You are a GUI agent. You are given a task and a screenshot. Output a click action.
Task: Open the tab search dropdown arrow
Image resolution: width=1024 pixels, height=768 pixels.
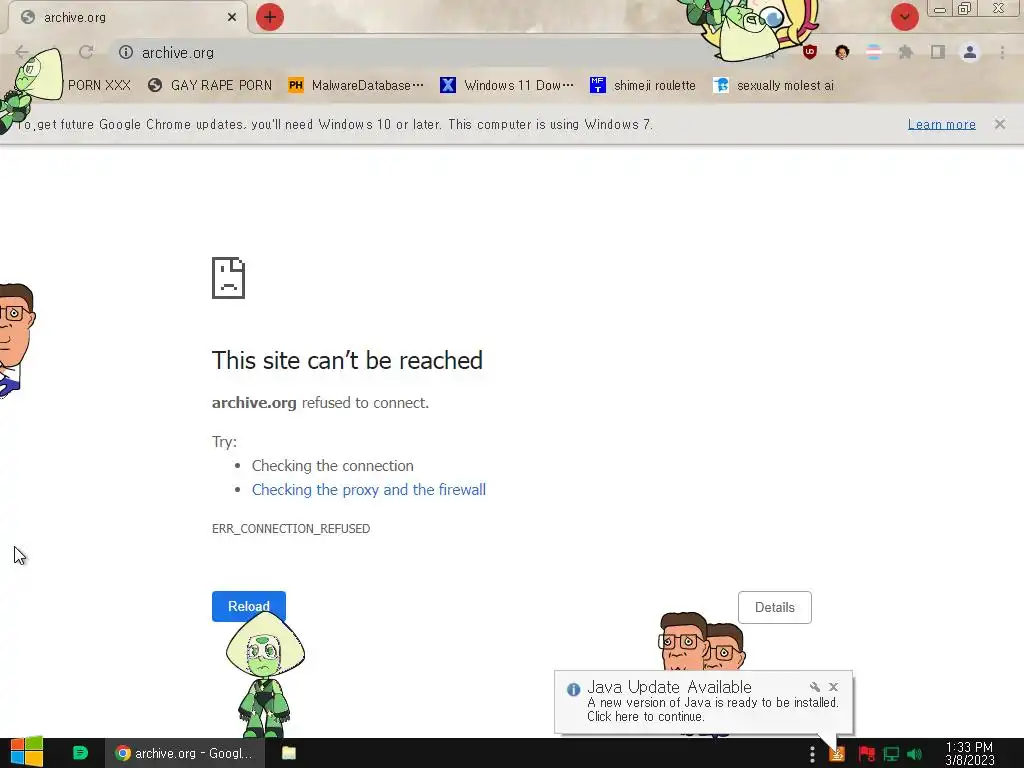click(x=904, y=17)
